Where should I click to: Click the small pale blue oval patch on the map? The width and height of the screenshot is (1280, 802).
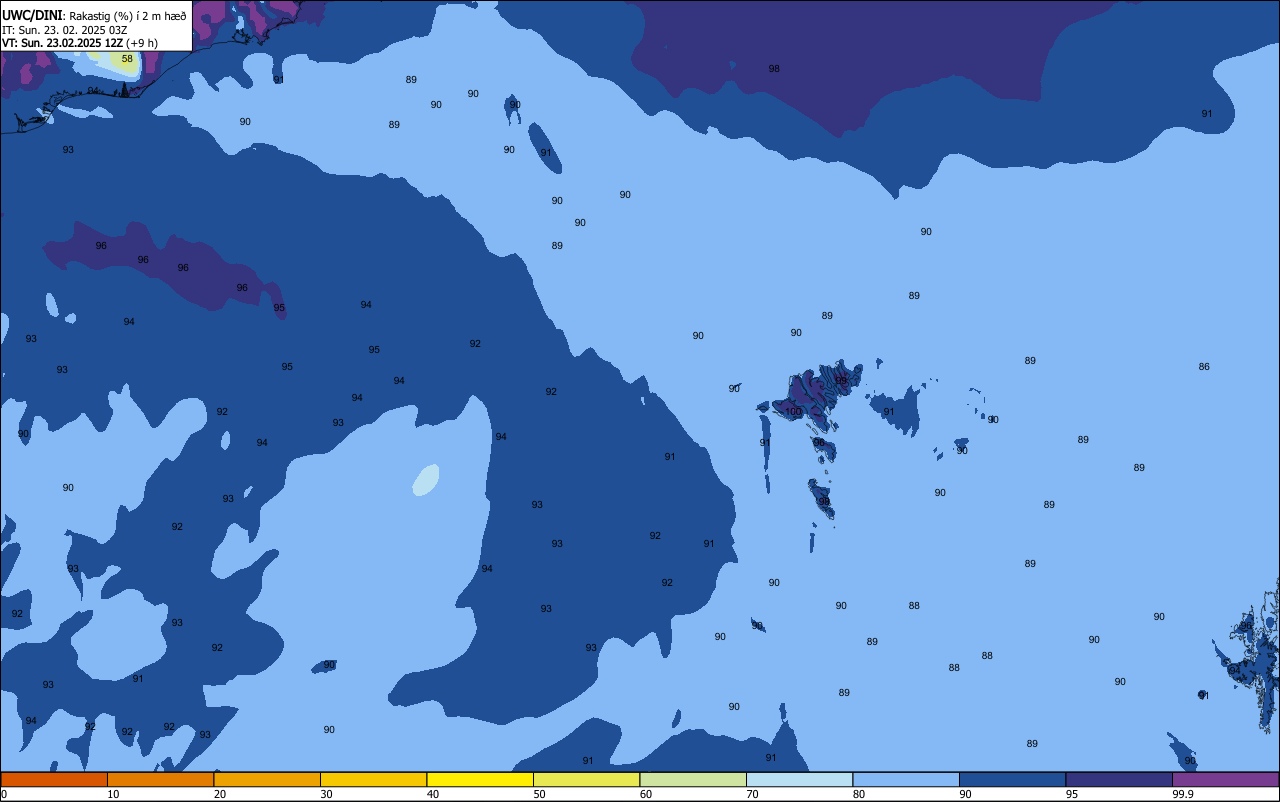point(425,480)
